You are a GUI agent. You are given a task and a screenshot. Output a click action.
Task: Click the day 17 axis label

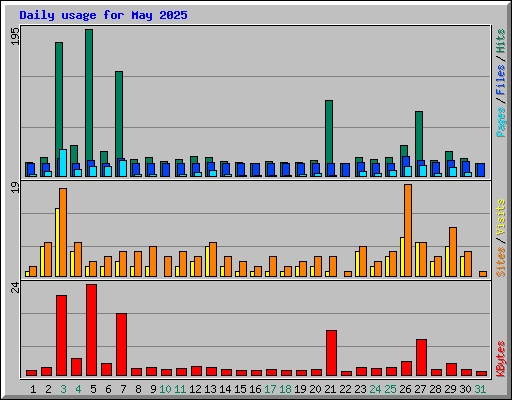coord(270,389)
